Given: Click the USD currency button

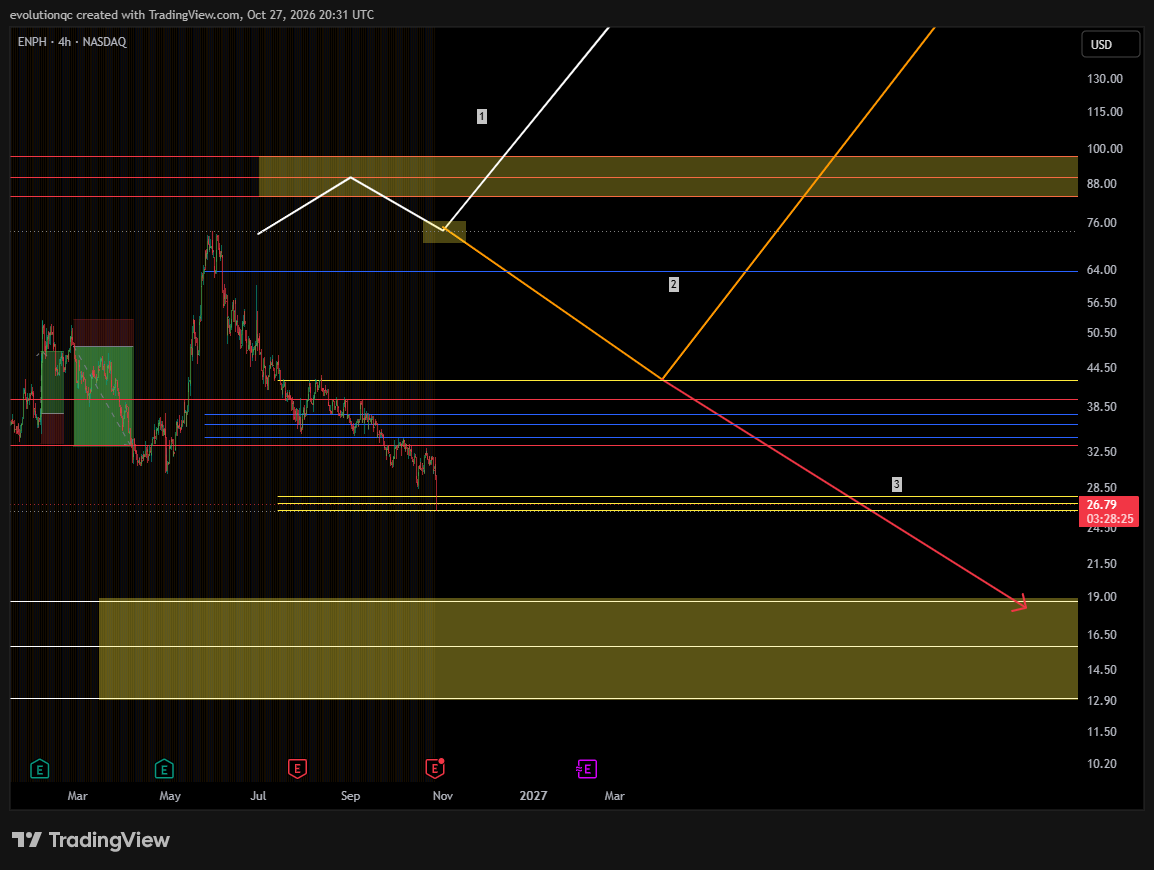Looking at the screenshot, I should 1110,45.
